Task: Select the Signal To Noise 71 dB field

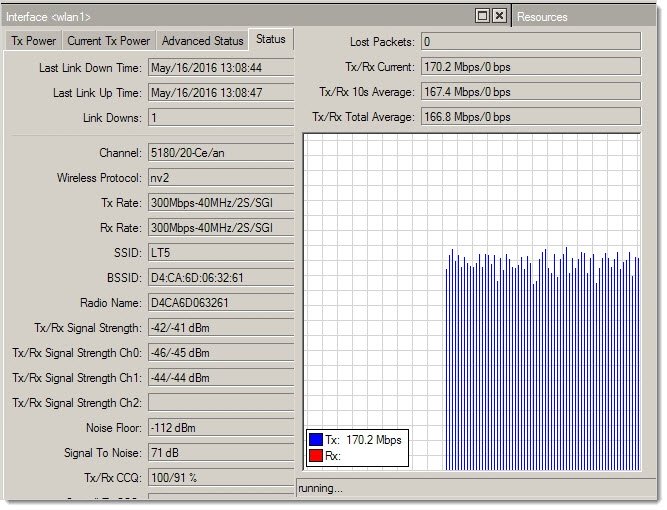Action: pyautogui.click(x=221, y=453)
